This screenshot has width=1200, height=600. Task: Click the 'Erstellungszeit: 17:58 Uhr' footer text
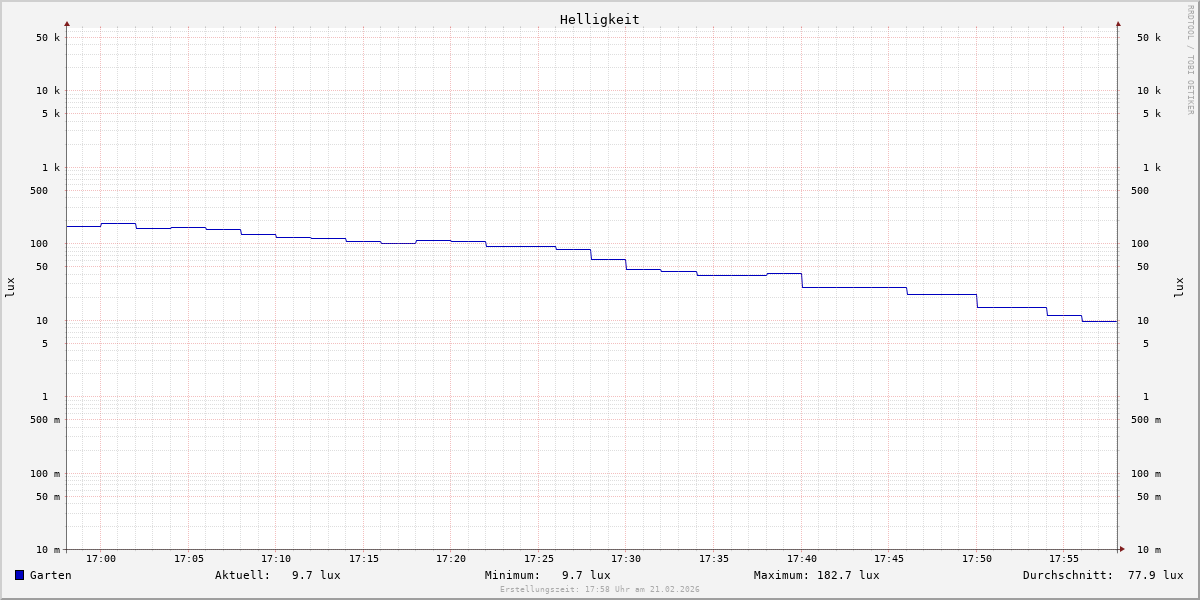600,589
